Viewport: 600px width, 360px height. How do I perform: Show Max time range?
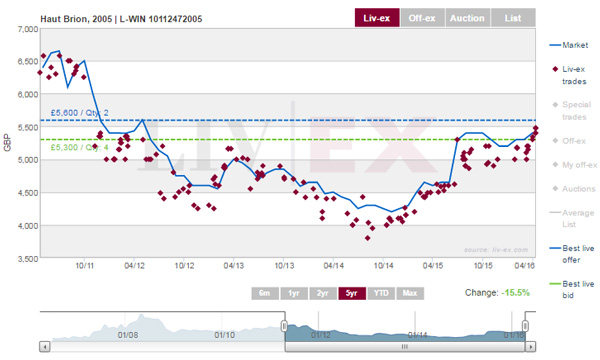[410, 293]
